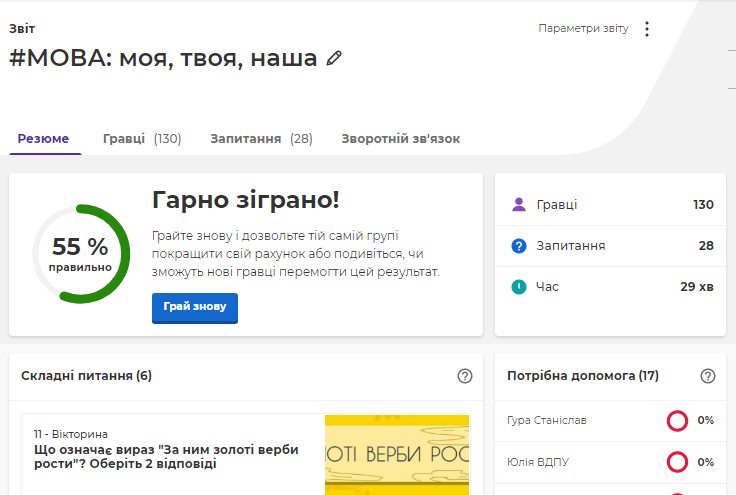Switch to the Резюме tab
Screen dimensions: 736x495
[x=43, y=139]
